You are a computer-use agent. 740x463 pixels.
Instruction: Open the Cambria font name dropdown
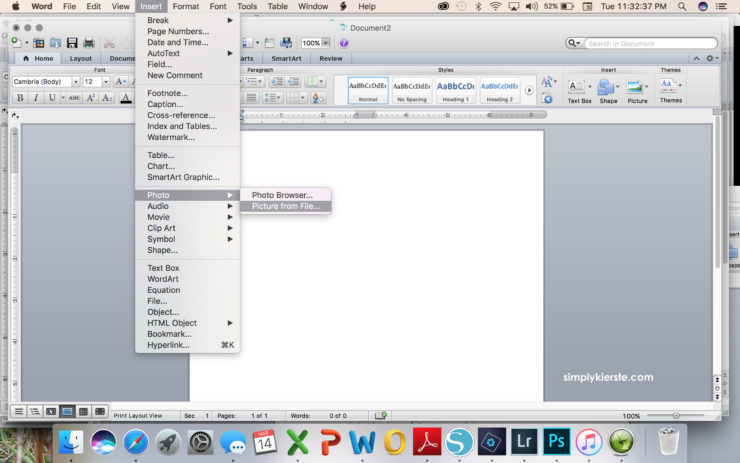[x=75, y=81]
